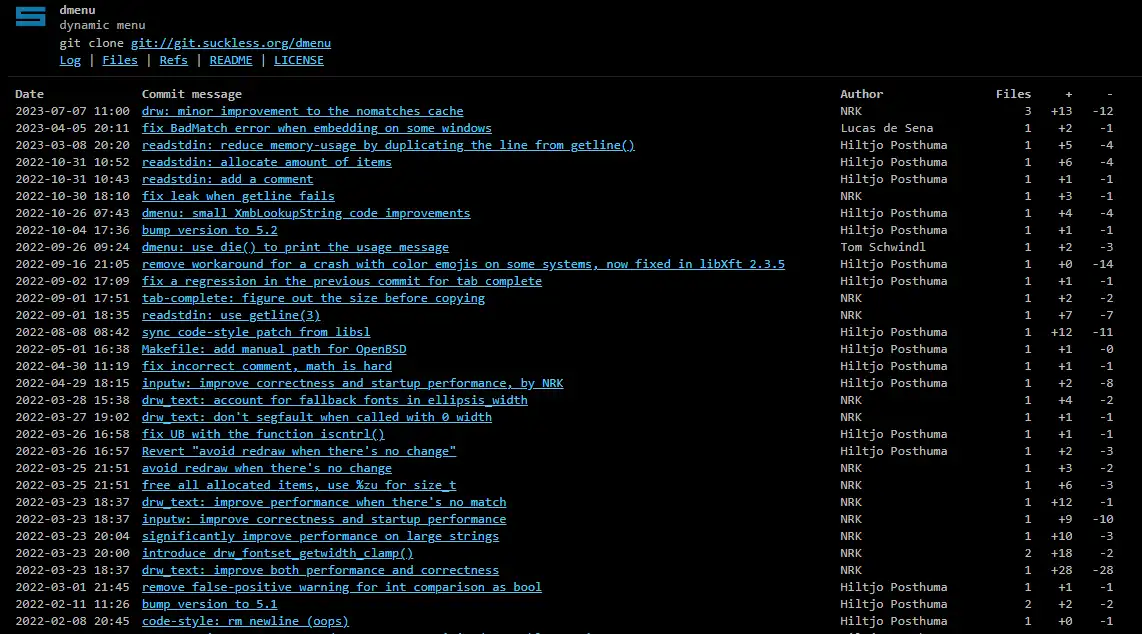Click author name 'Tom Schwindl'
1142x634 pixels.
point(883,247)
